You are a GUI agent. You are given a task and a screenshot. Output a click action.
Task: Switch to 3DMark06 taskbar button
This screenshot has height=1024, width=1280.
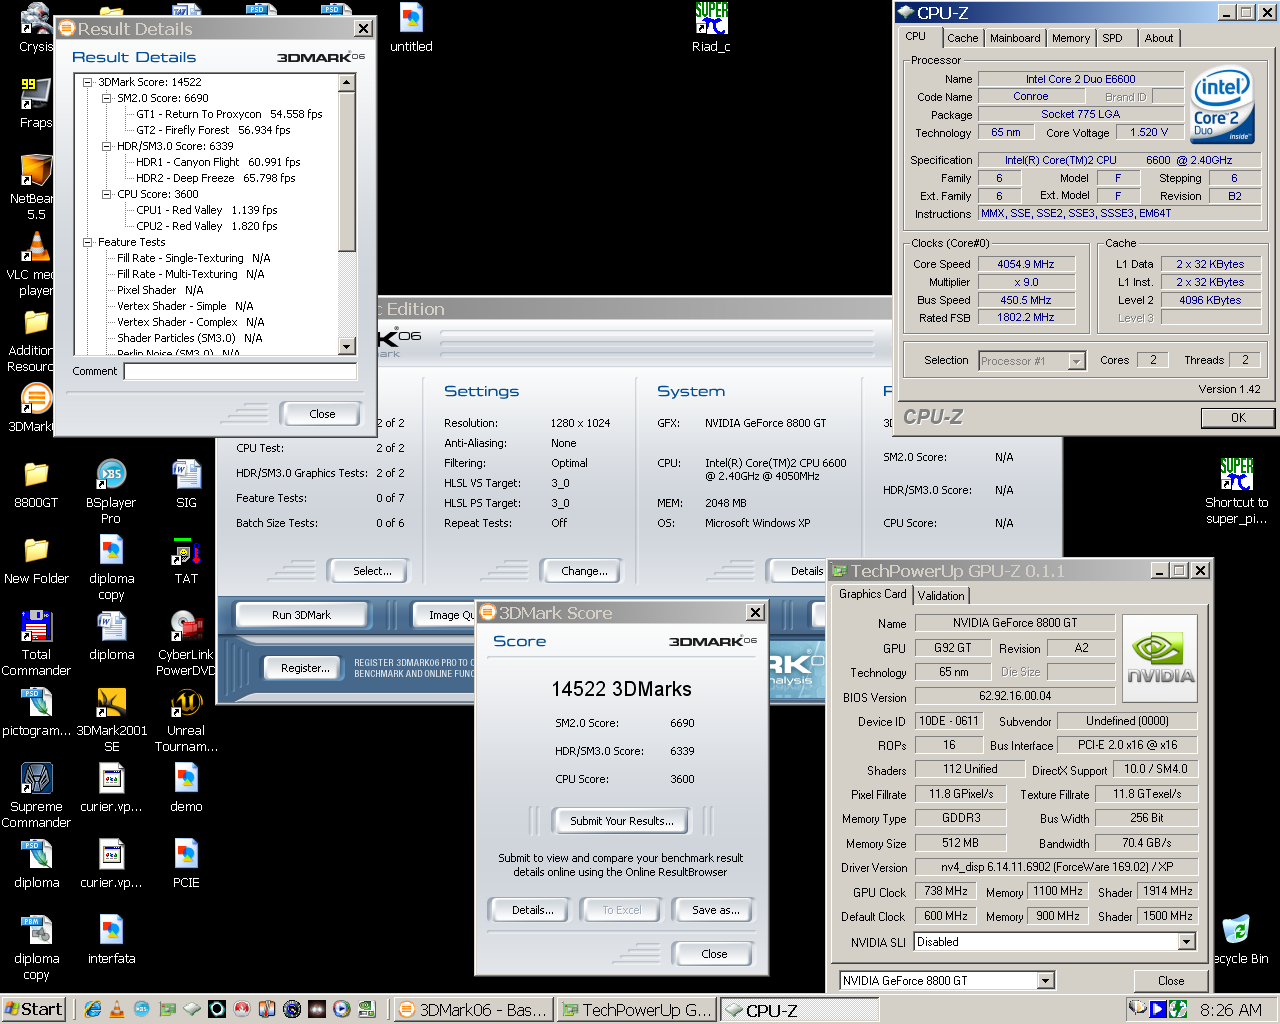(x=473, y=1010)
